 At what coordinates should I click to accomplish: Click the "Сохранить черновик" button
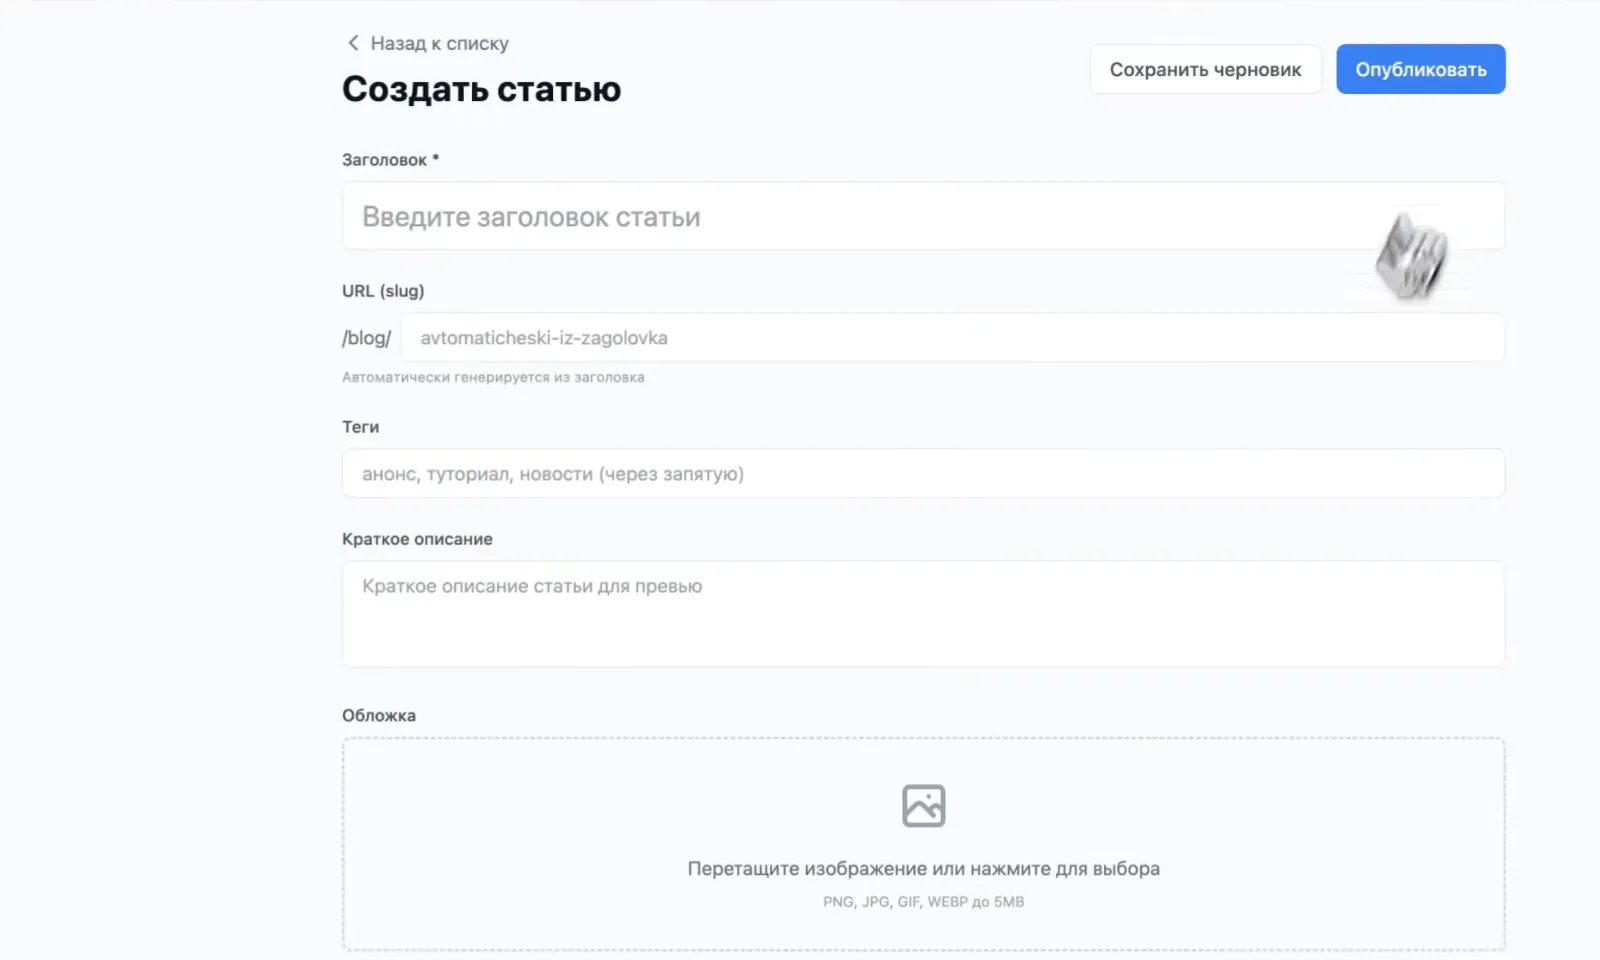click(1205, 69)
